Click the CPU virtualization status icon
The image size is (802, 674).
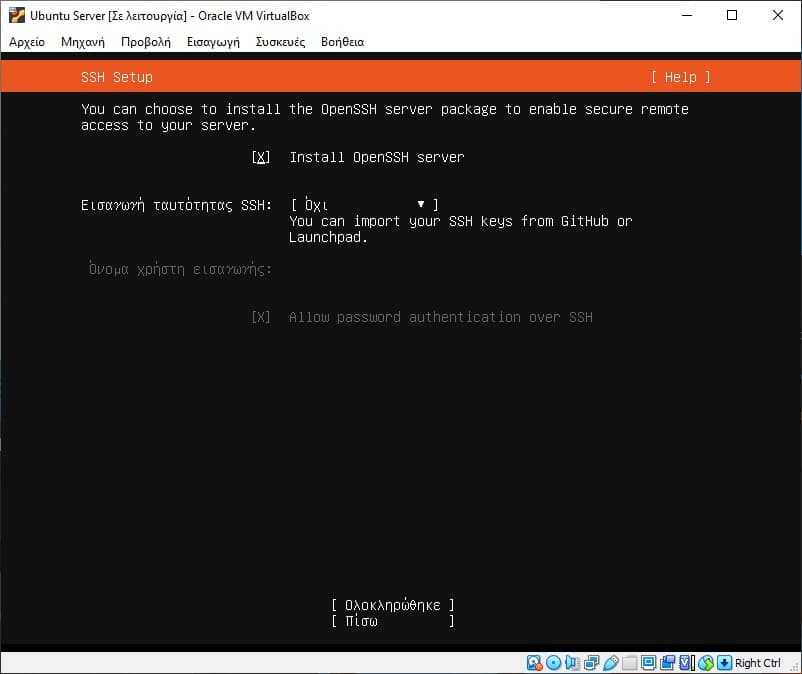(x=687, y=663)
